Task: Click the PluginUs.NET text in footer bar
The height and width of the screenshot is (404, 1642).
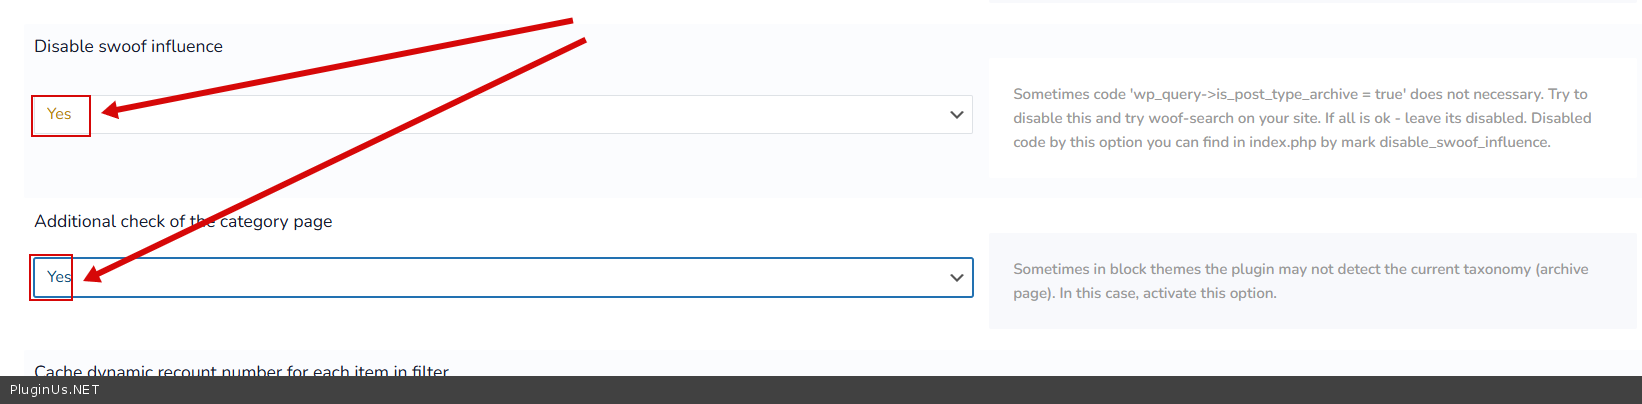Action: (x=55, y=390)
